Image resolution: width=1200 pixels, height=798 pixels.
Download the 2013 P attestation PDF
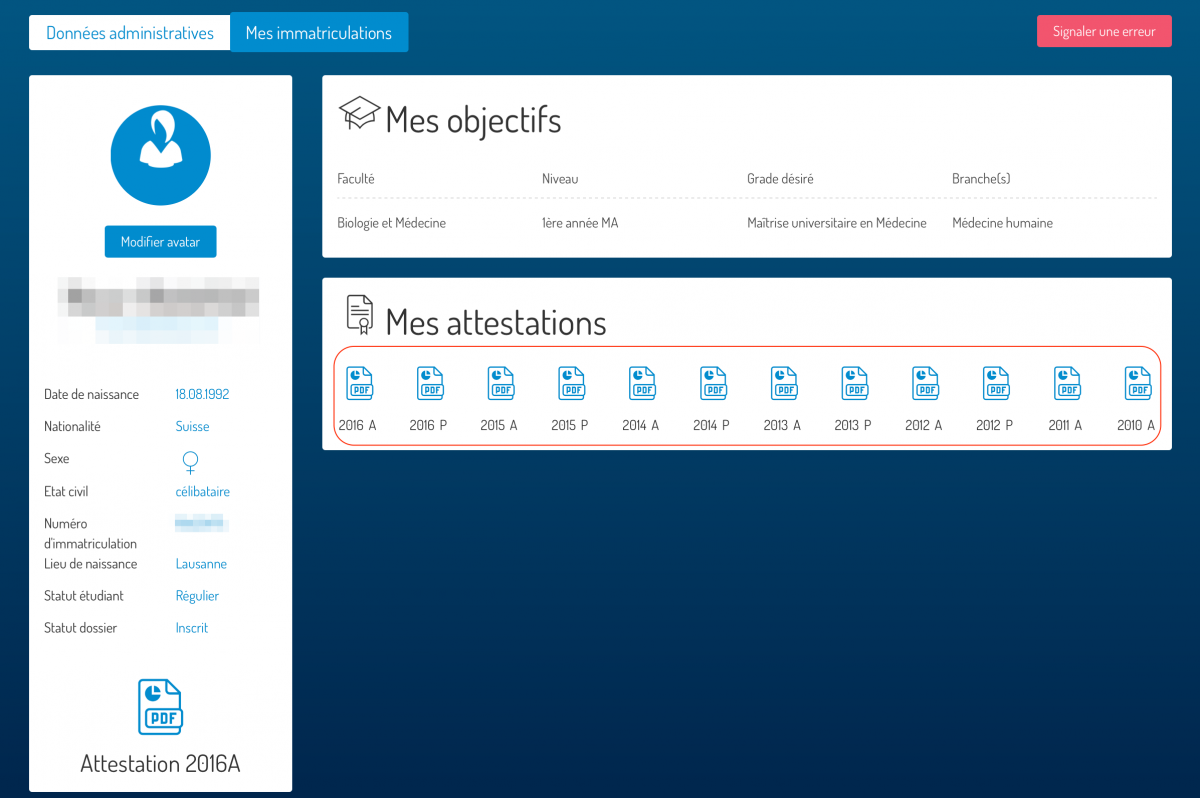855,383
